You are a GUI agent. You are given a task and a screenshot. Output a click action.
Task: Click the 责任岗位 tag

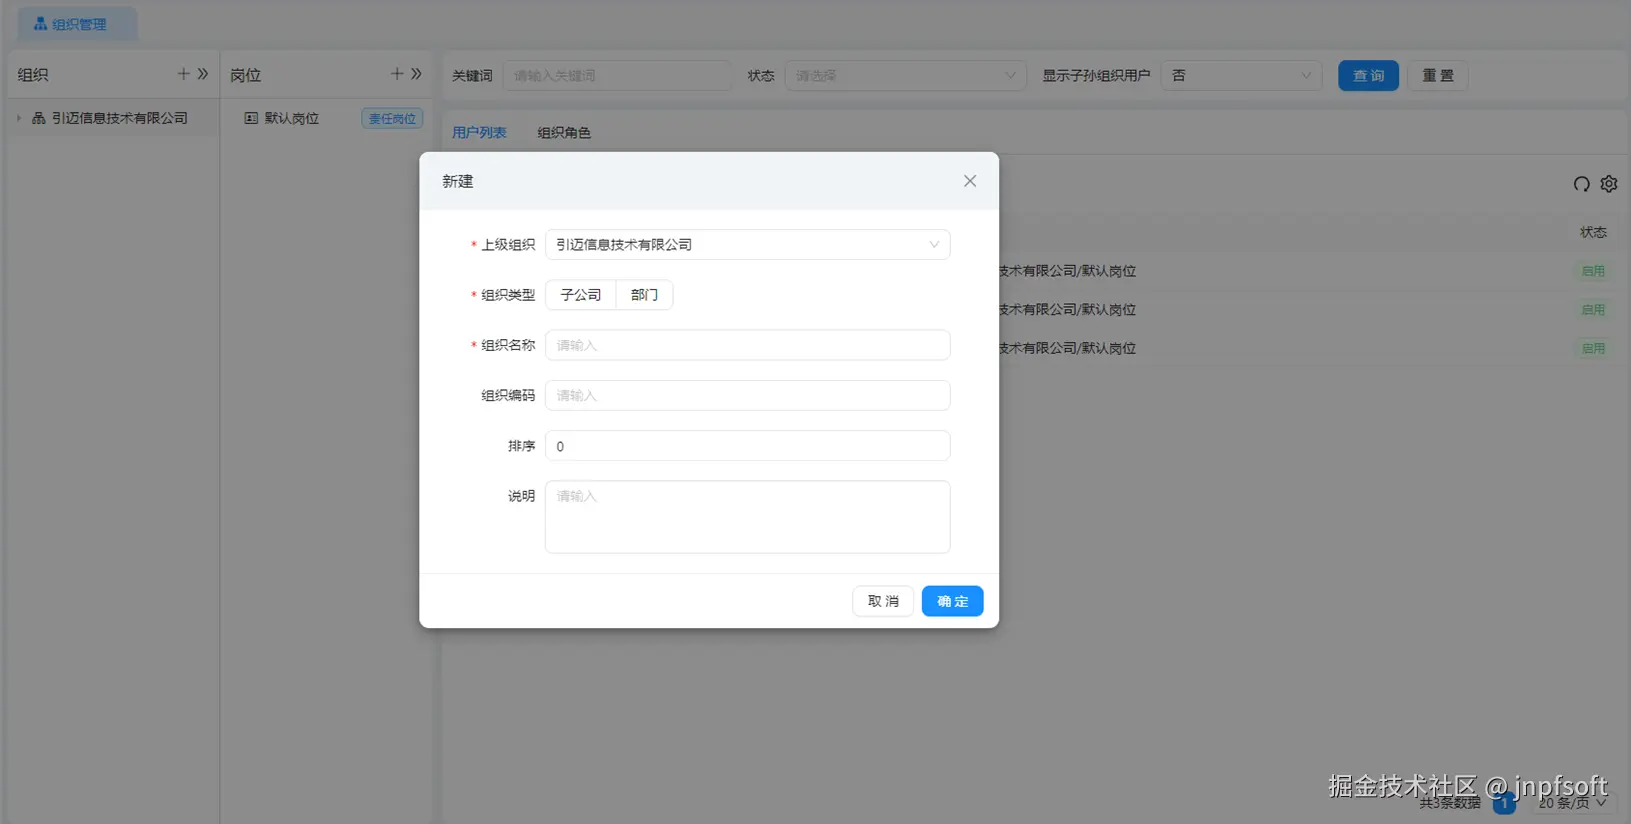[x=392, y=118]
